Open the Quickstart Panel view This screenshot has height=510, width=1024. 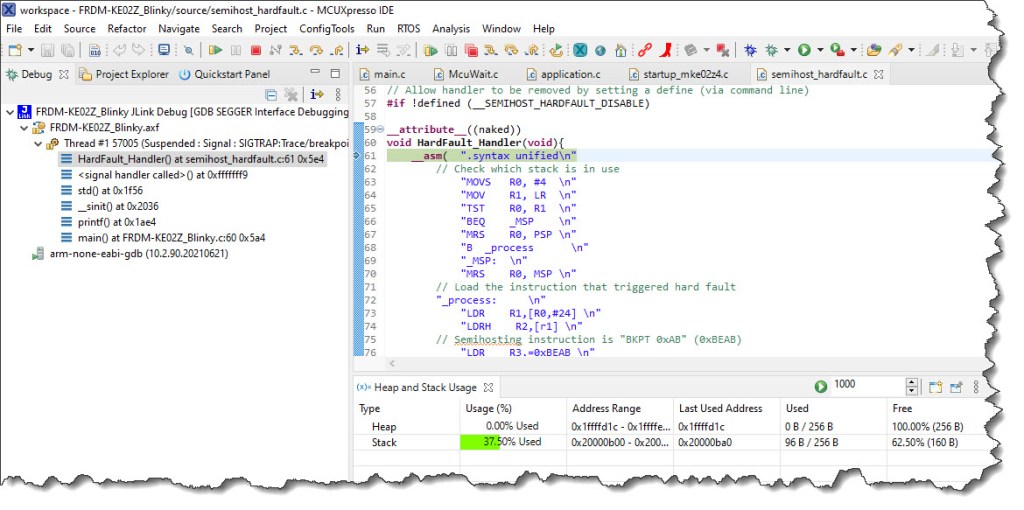[231, 74]
